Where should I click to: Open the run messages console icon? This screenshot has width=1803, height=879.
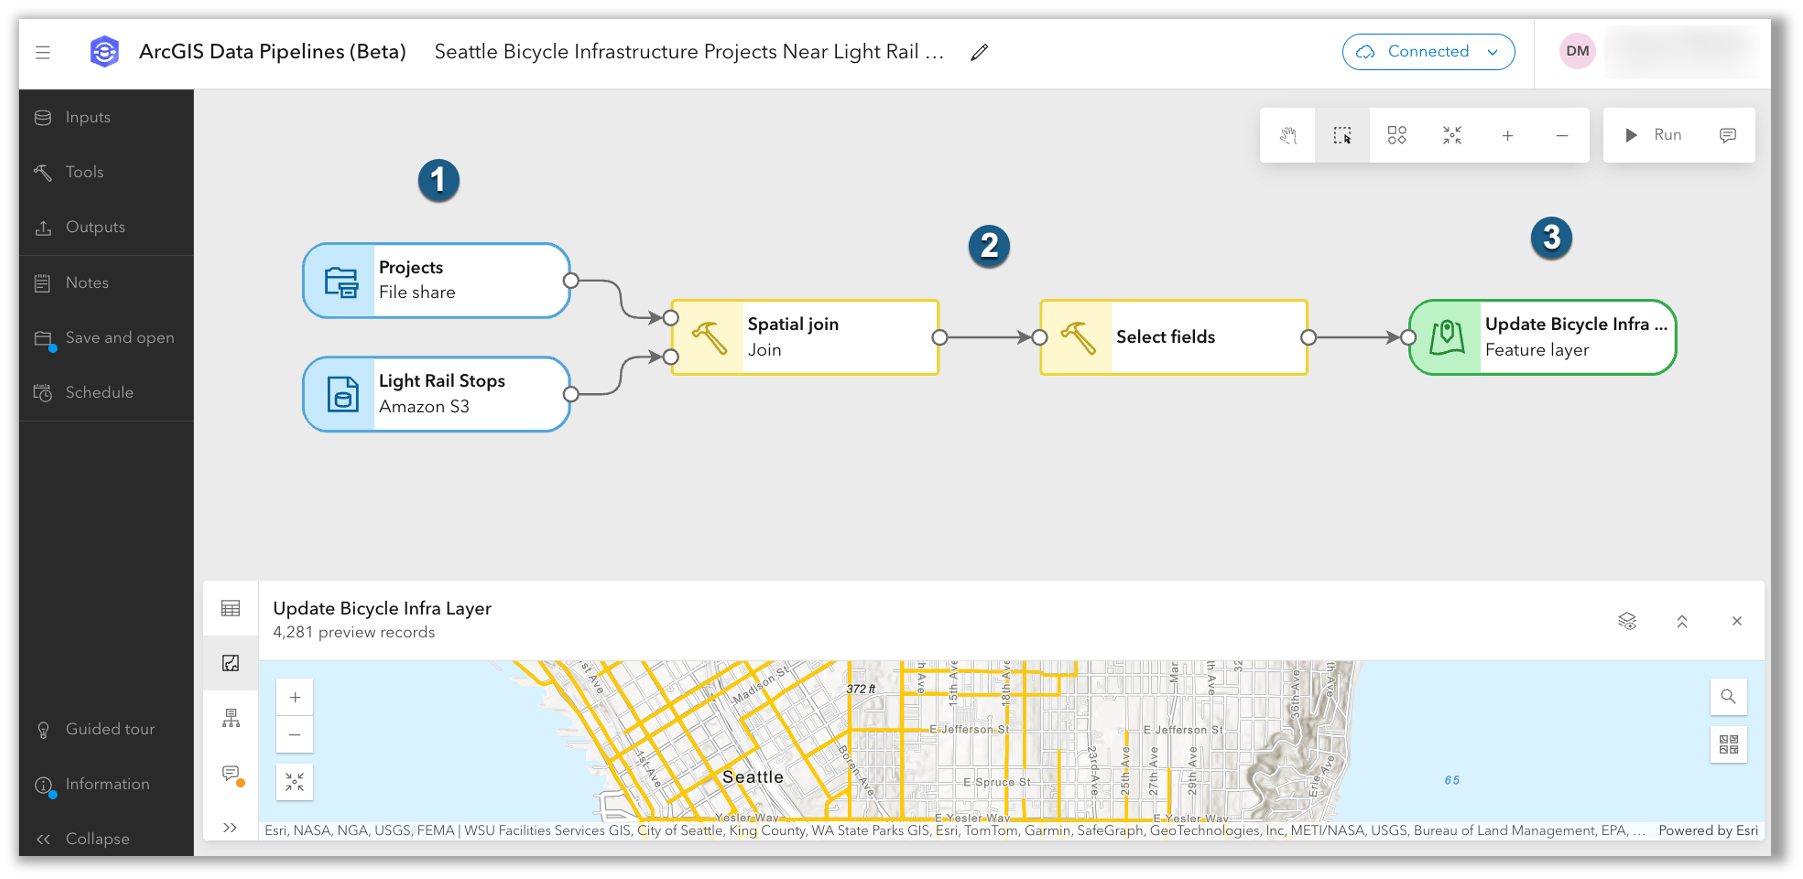coord(1727,136)
